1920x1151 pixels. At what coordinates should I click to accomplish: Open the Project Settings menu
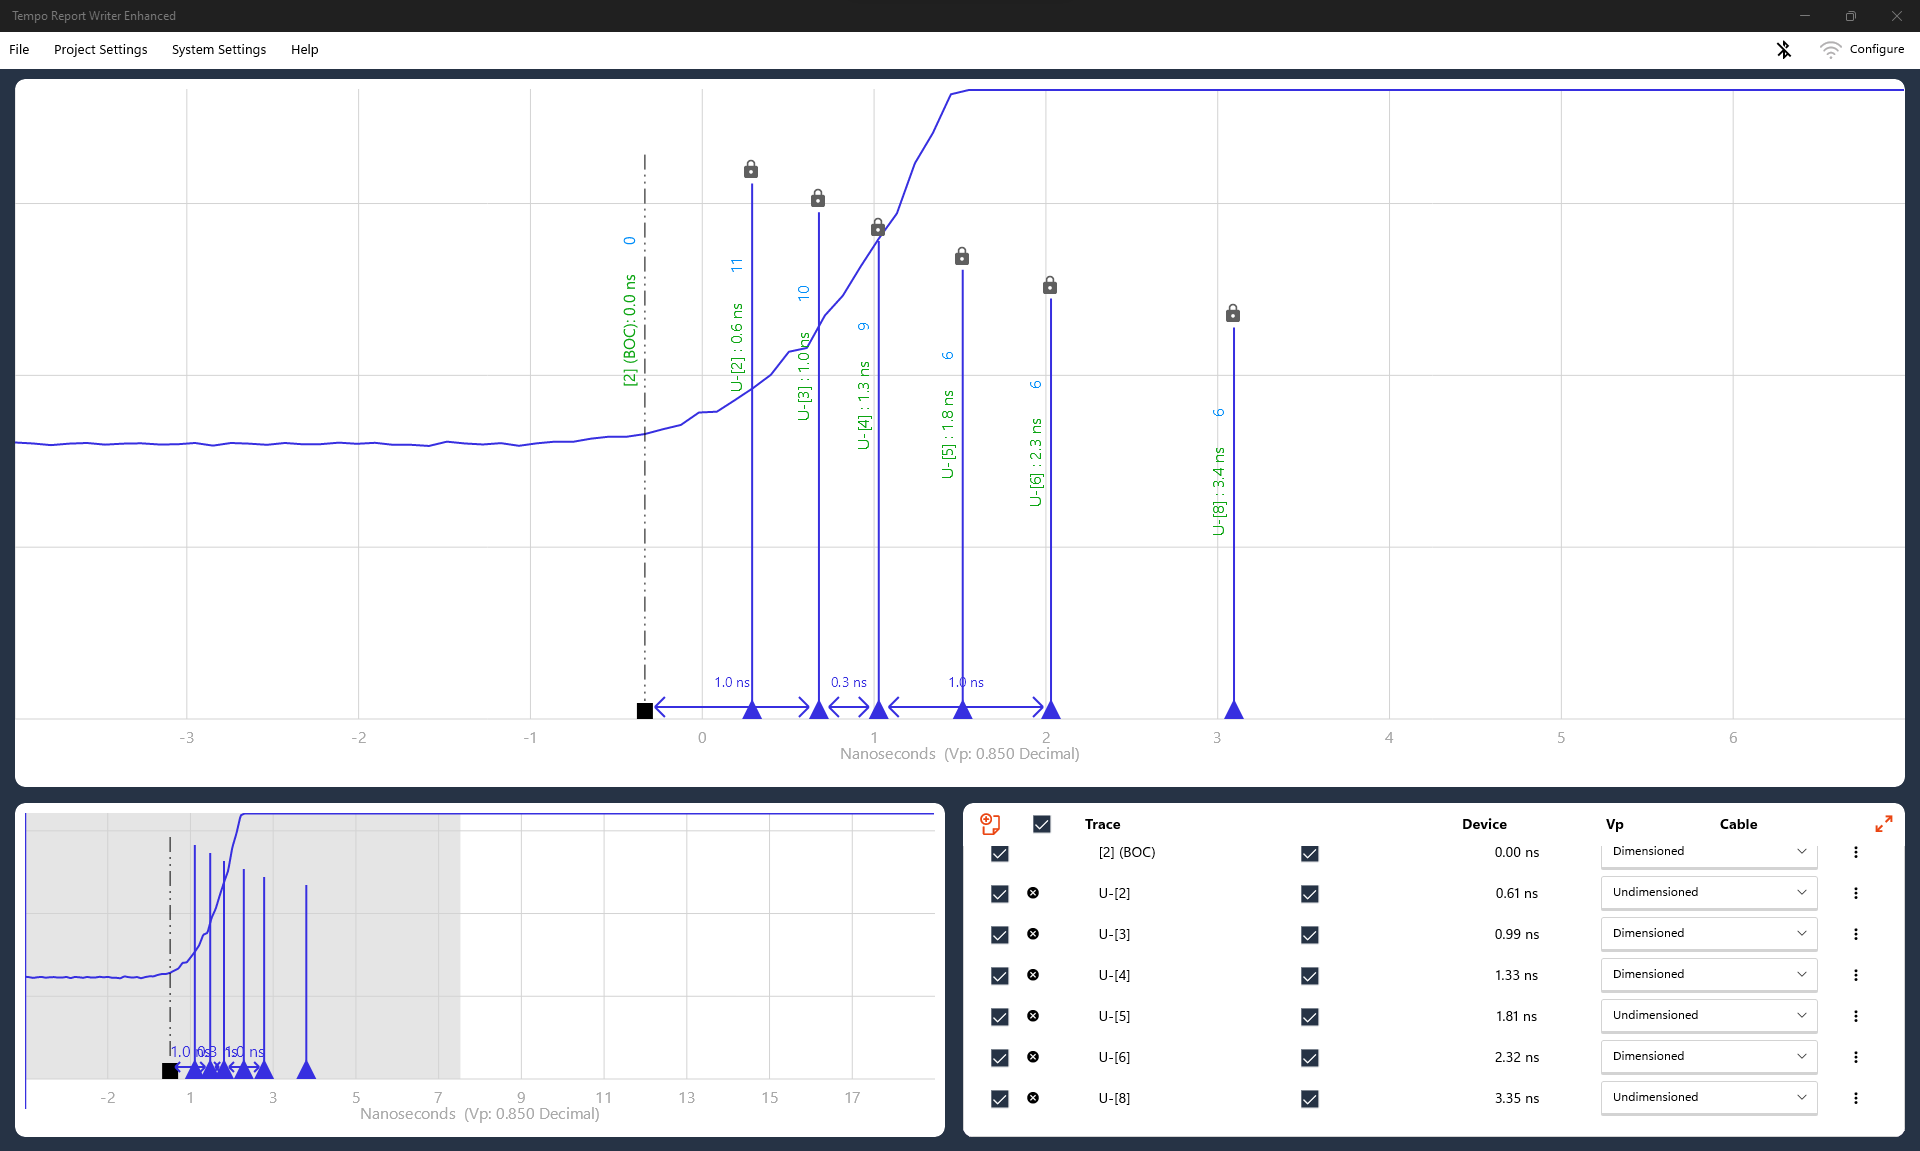(100, 49)
